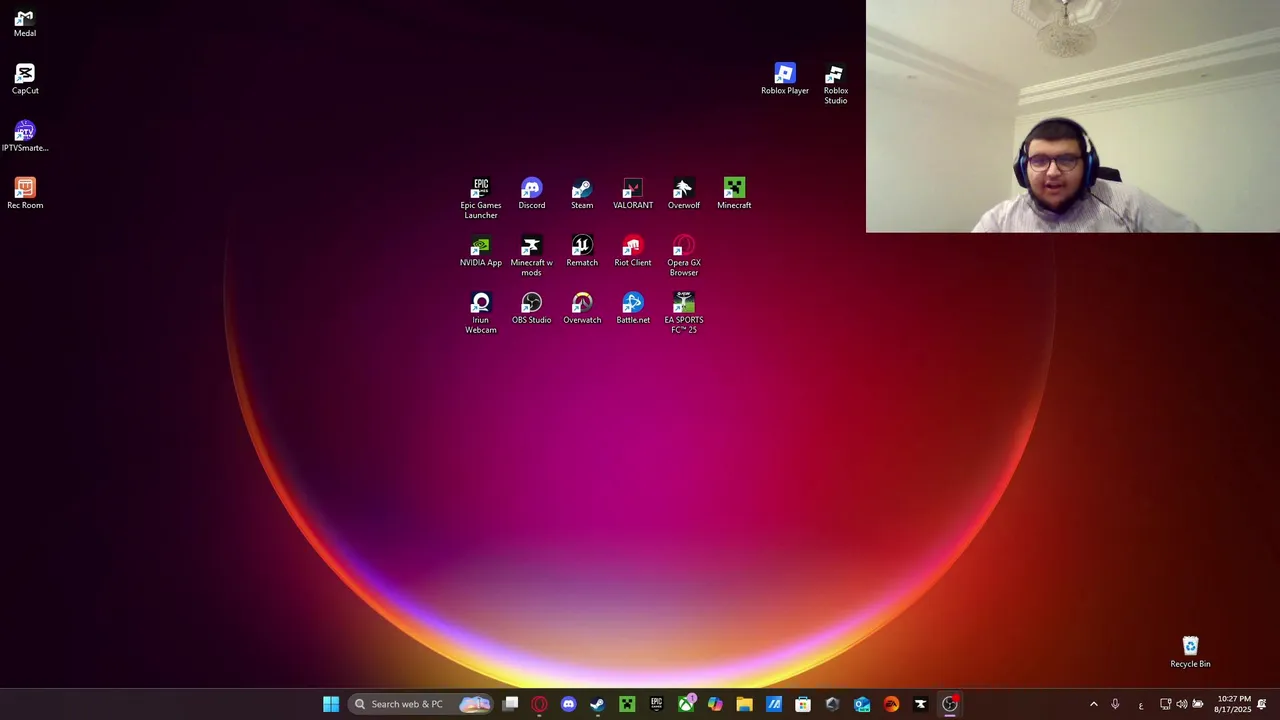Image resolution: width=1280 pixels, height=720 pixels.
Task: Open the taskbar icon left of OBS Studio
Action: 921,704
